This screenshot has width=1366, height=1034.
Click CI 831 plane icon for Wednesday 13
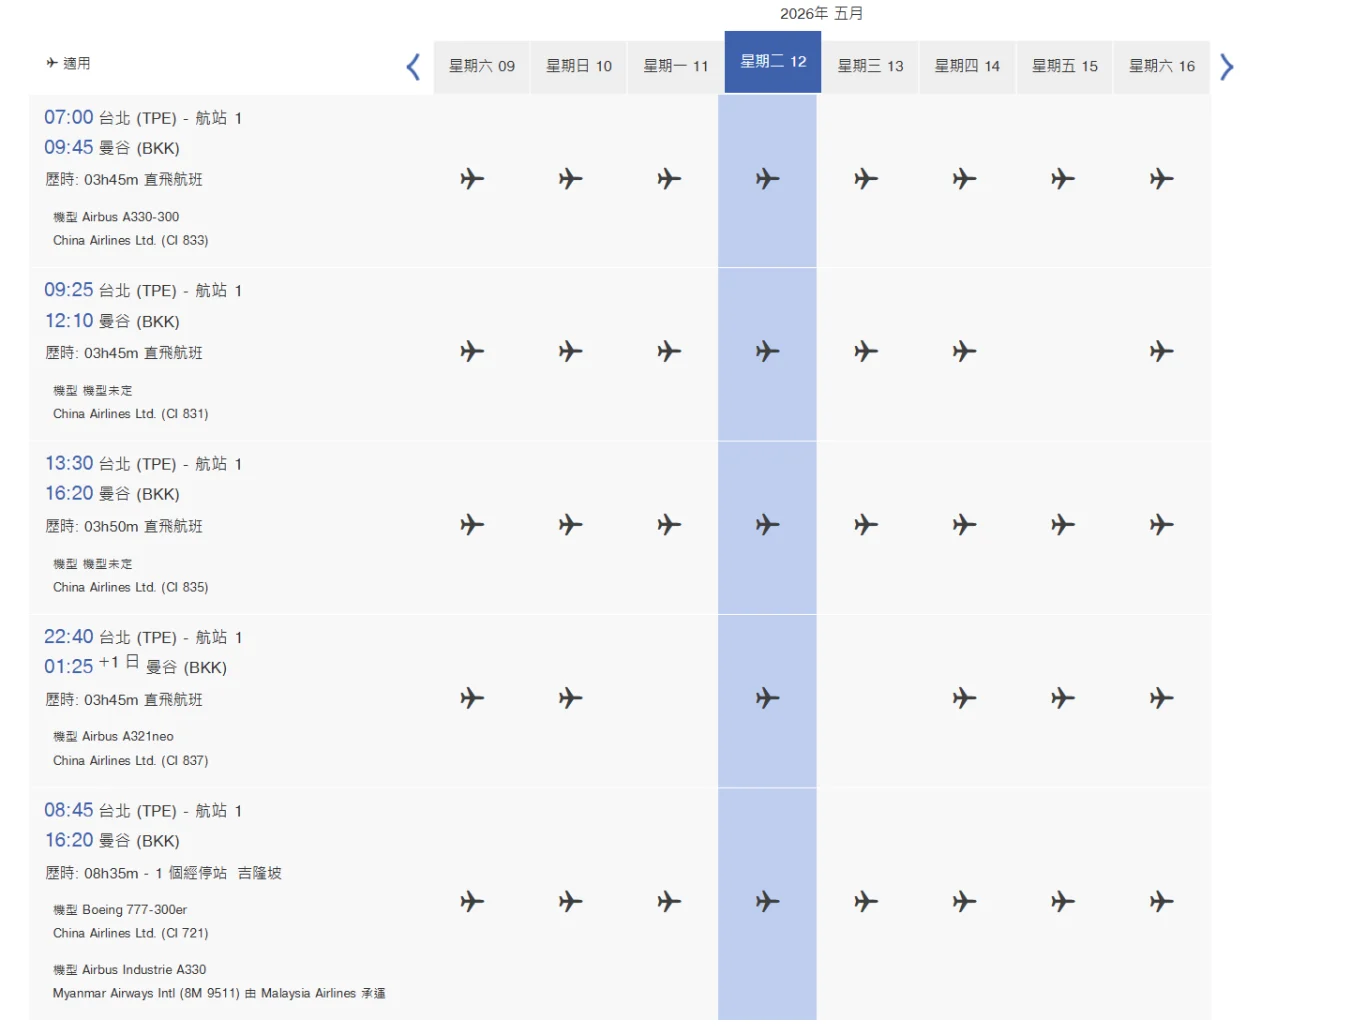pyautogui.click(x=866, y=352)
